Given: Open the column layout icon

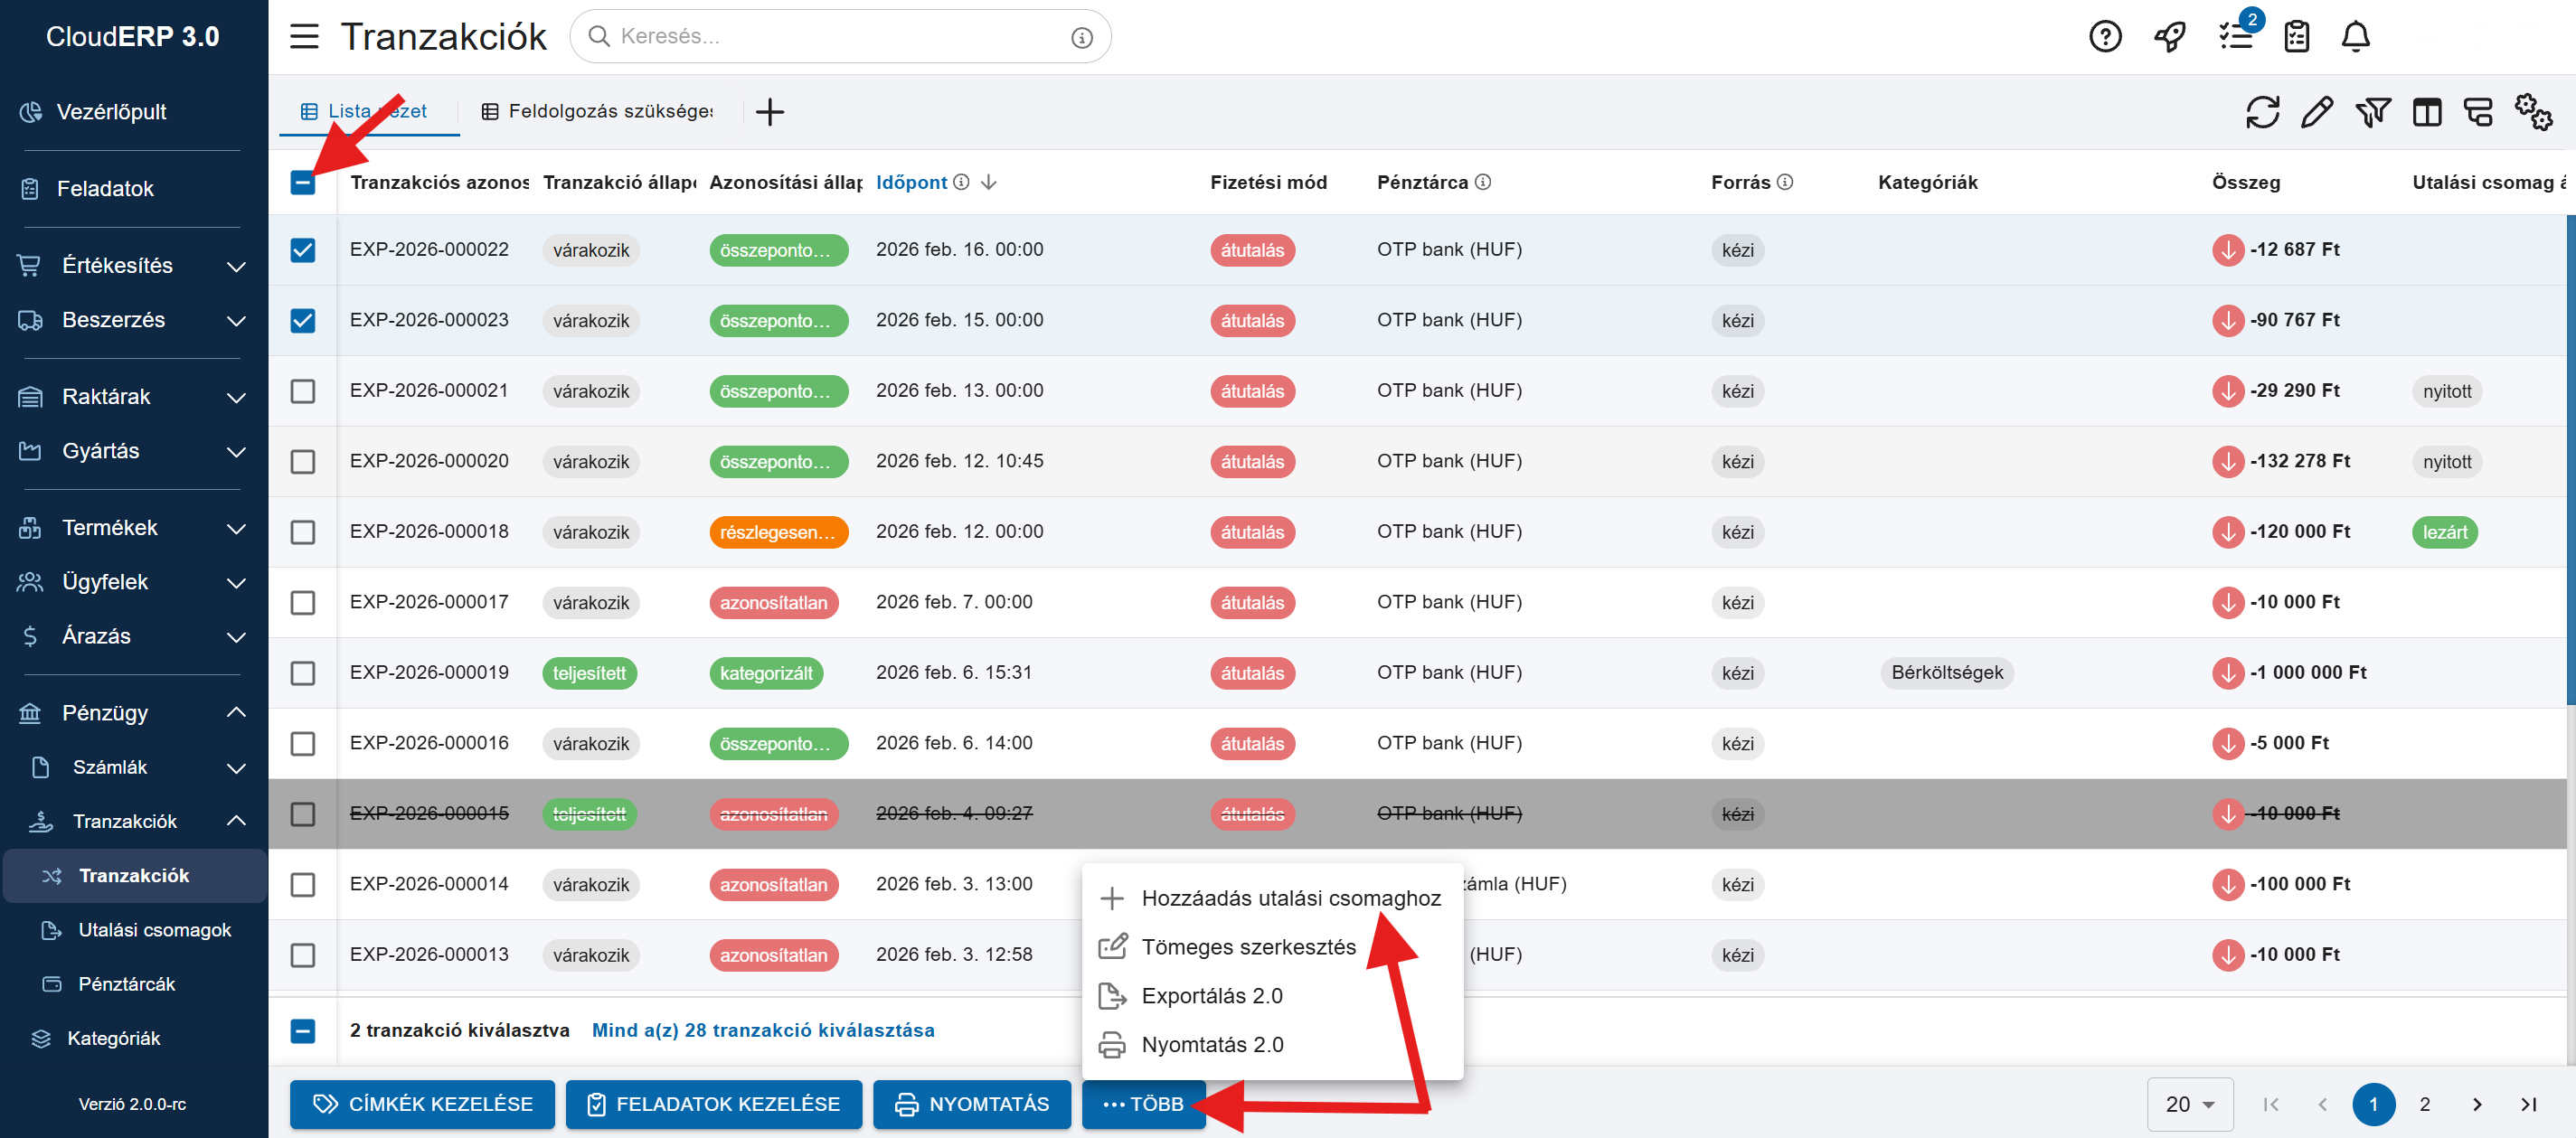Looking at the screenshot, I should pyautogui.click(x=2426, y=112).
